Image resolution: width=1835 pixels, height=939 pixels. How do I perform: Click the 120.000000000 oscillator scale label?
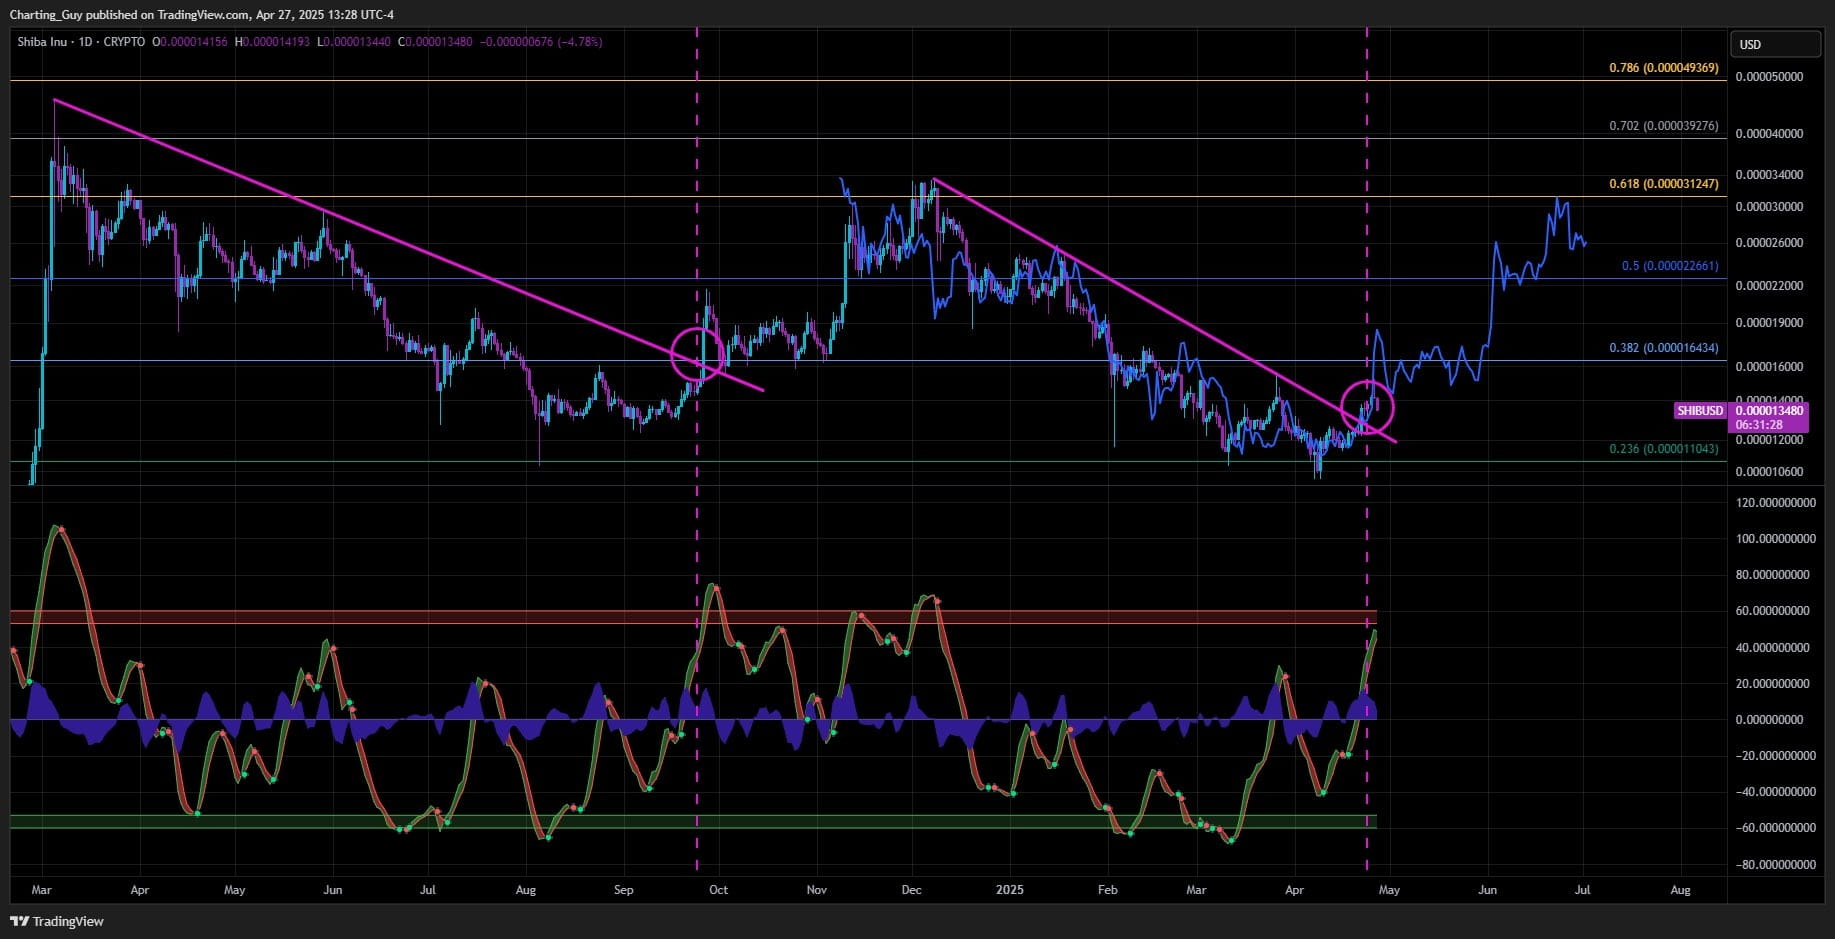point(1775,503)
